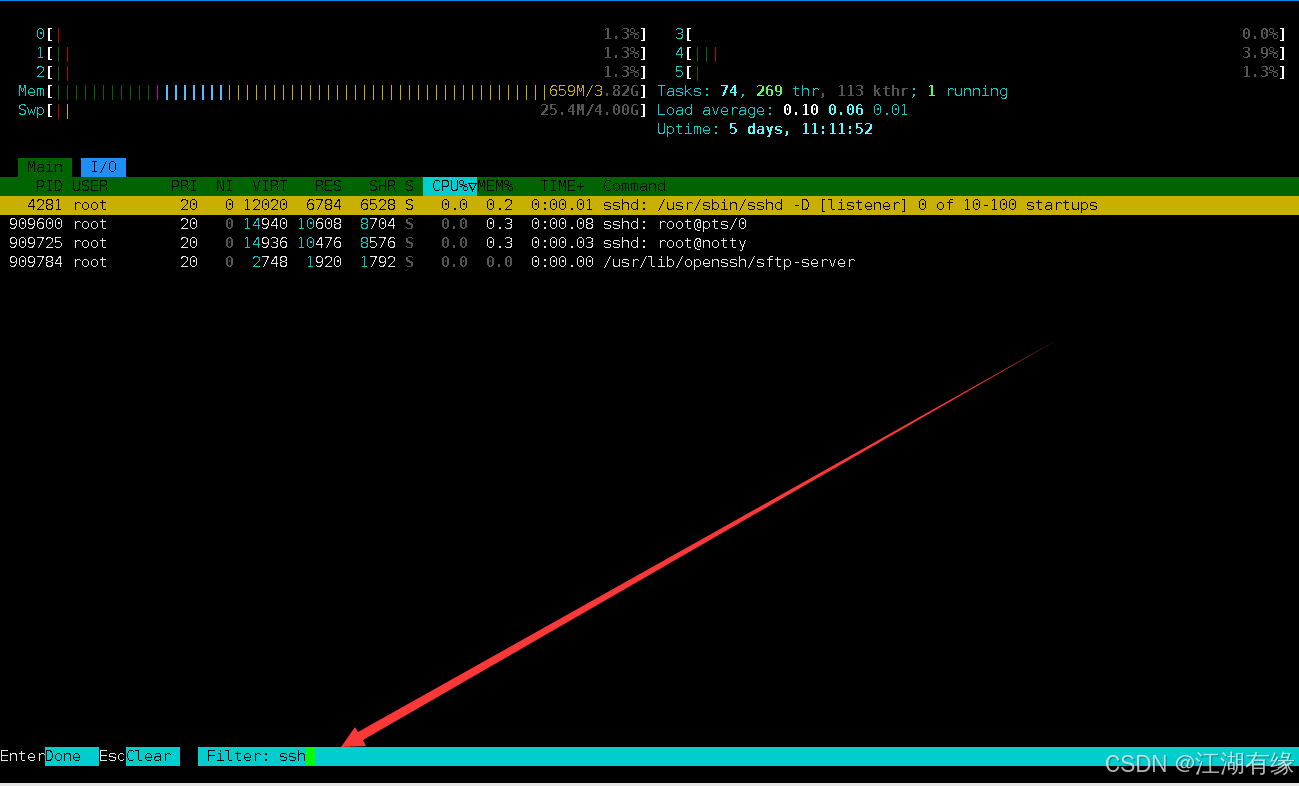The width and height of the screenshot is (1299, 786).
Task: Click the CPU 5 usage meter
Action: [980, 72]
